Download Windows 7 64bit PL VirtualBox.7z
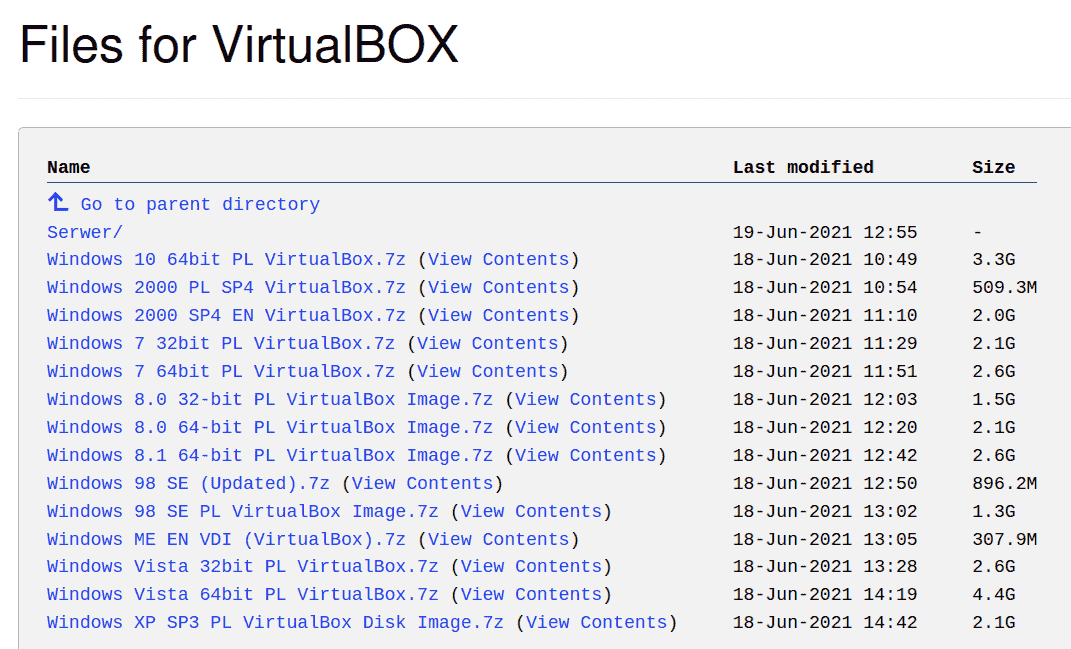This screenshot has height=649, width=1071. [221, 372]
